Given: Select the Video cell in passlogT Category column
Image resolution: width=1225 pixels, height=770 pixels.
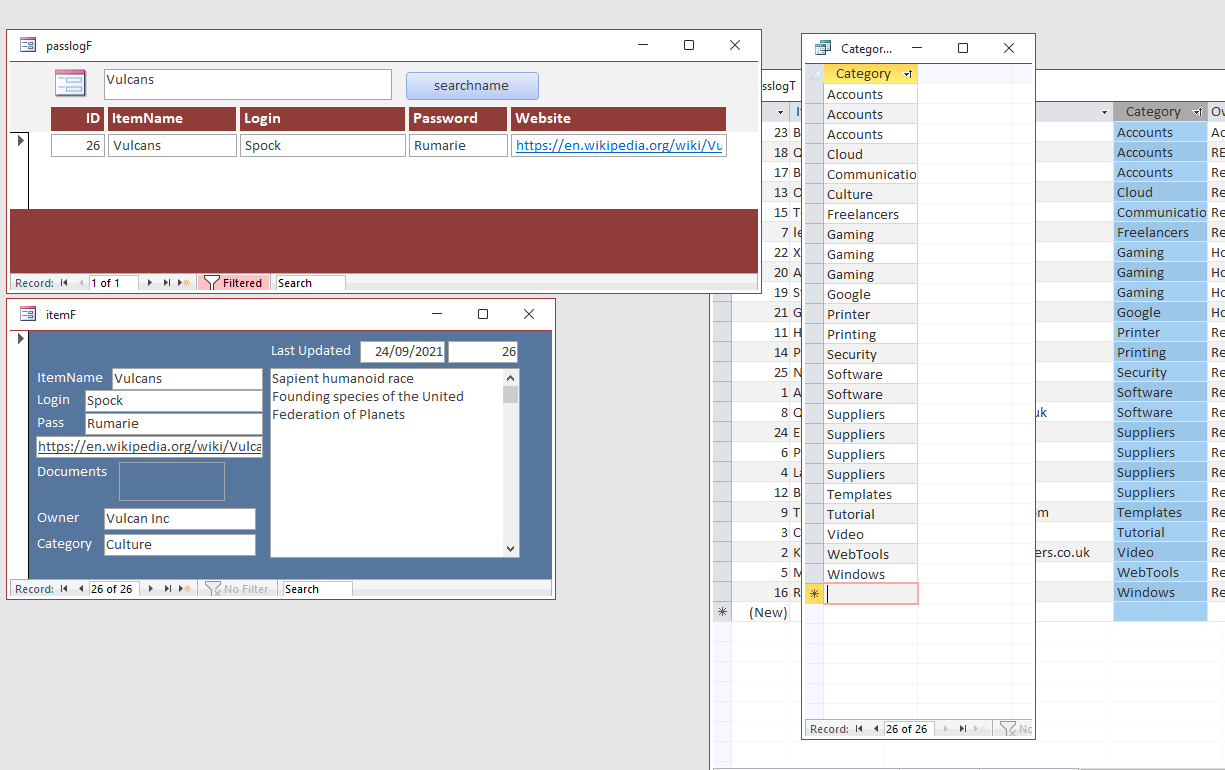Looking at the screenshot, I should click(x=1160, y=552).
